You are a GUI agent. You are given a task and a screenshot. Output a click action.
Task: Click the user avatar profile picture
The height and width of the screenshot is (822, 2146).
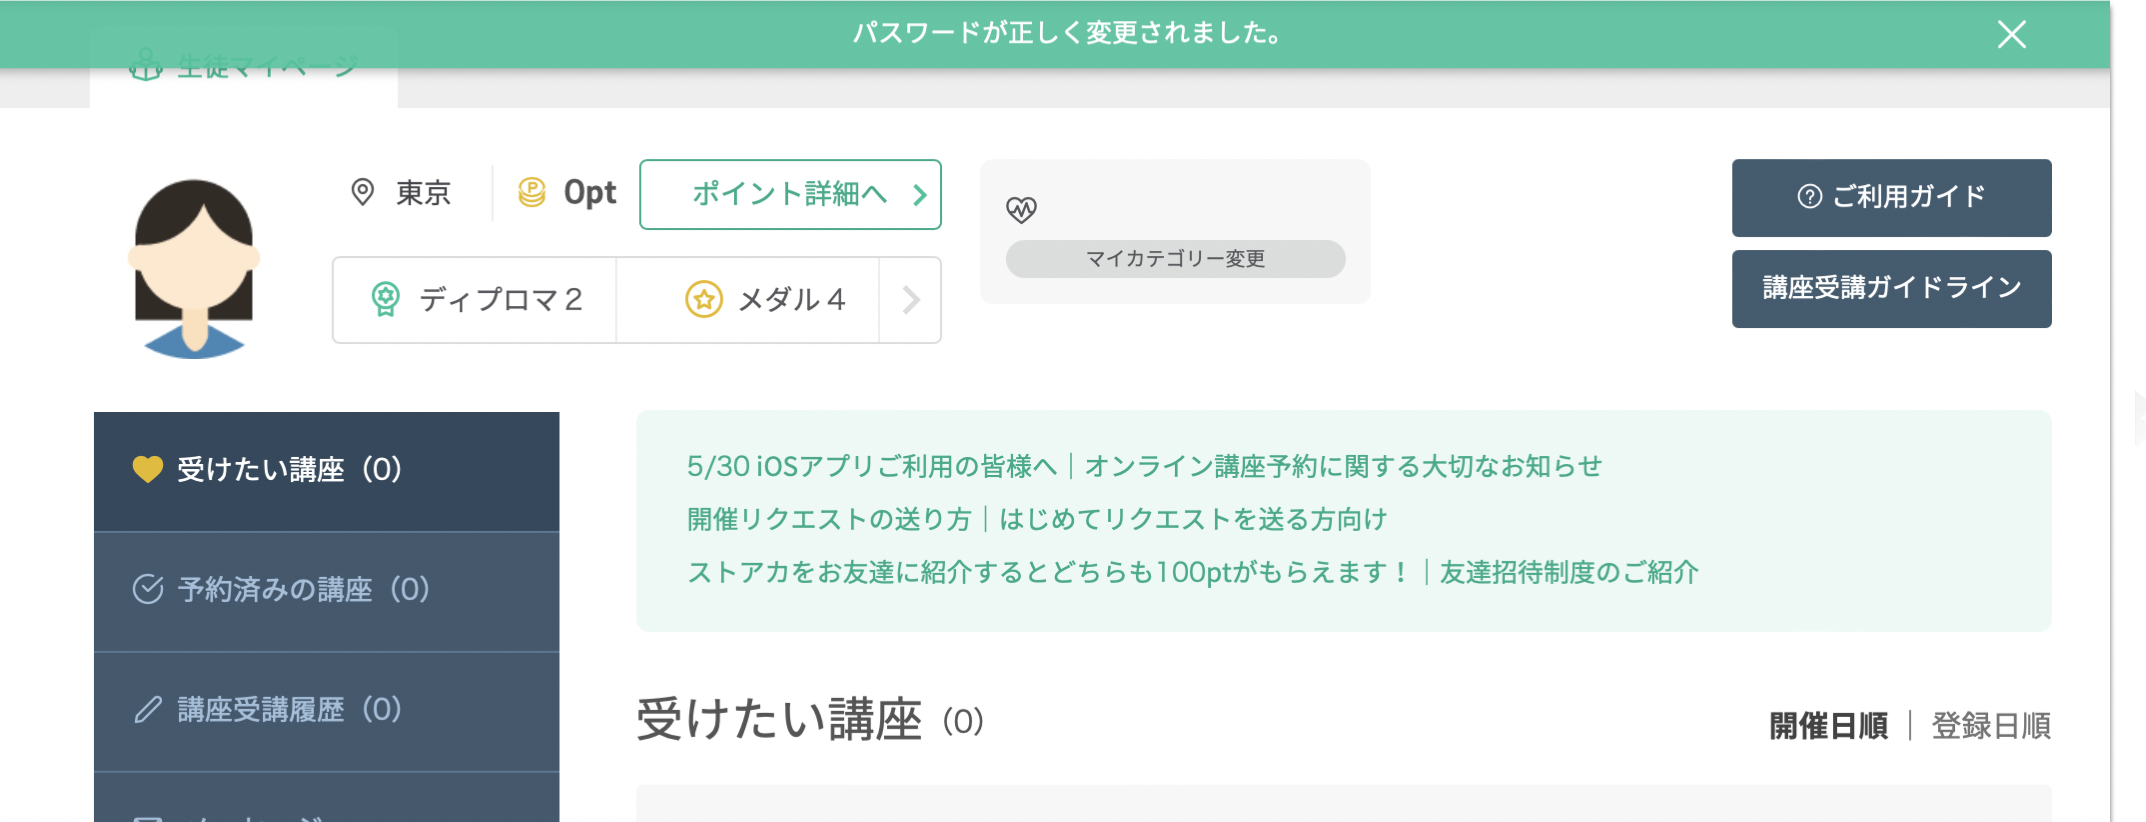pyautogui.click(x=194, y=268)
